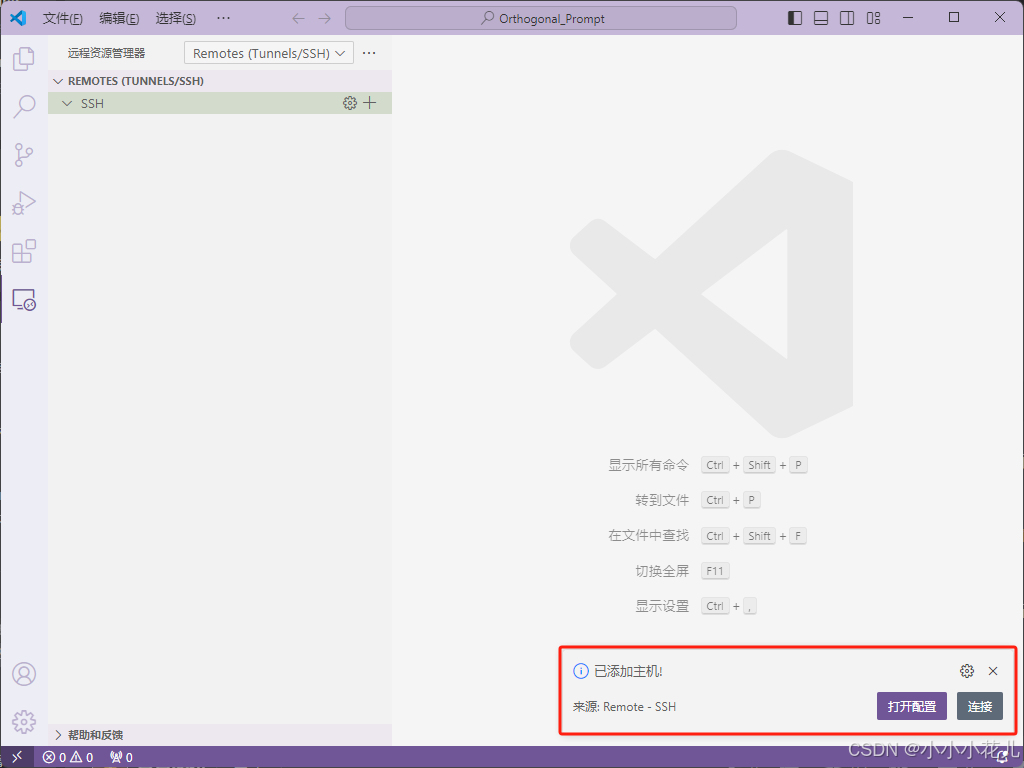Open the Run and Debug view
Viewport: 1024px width, 768px height.
[x=24, y=203]
